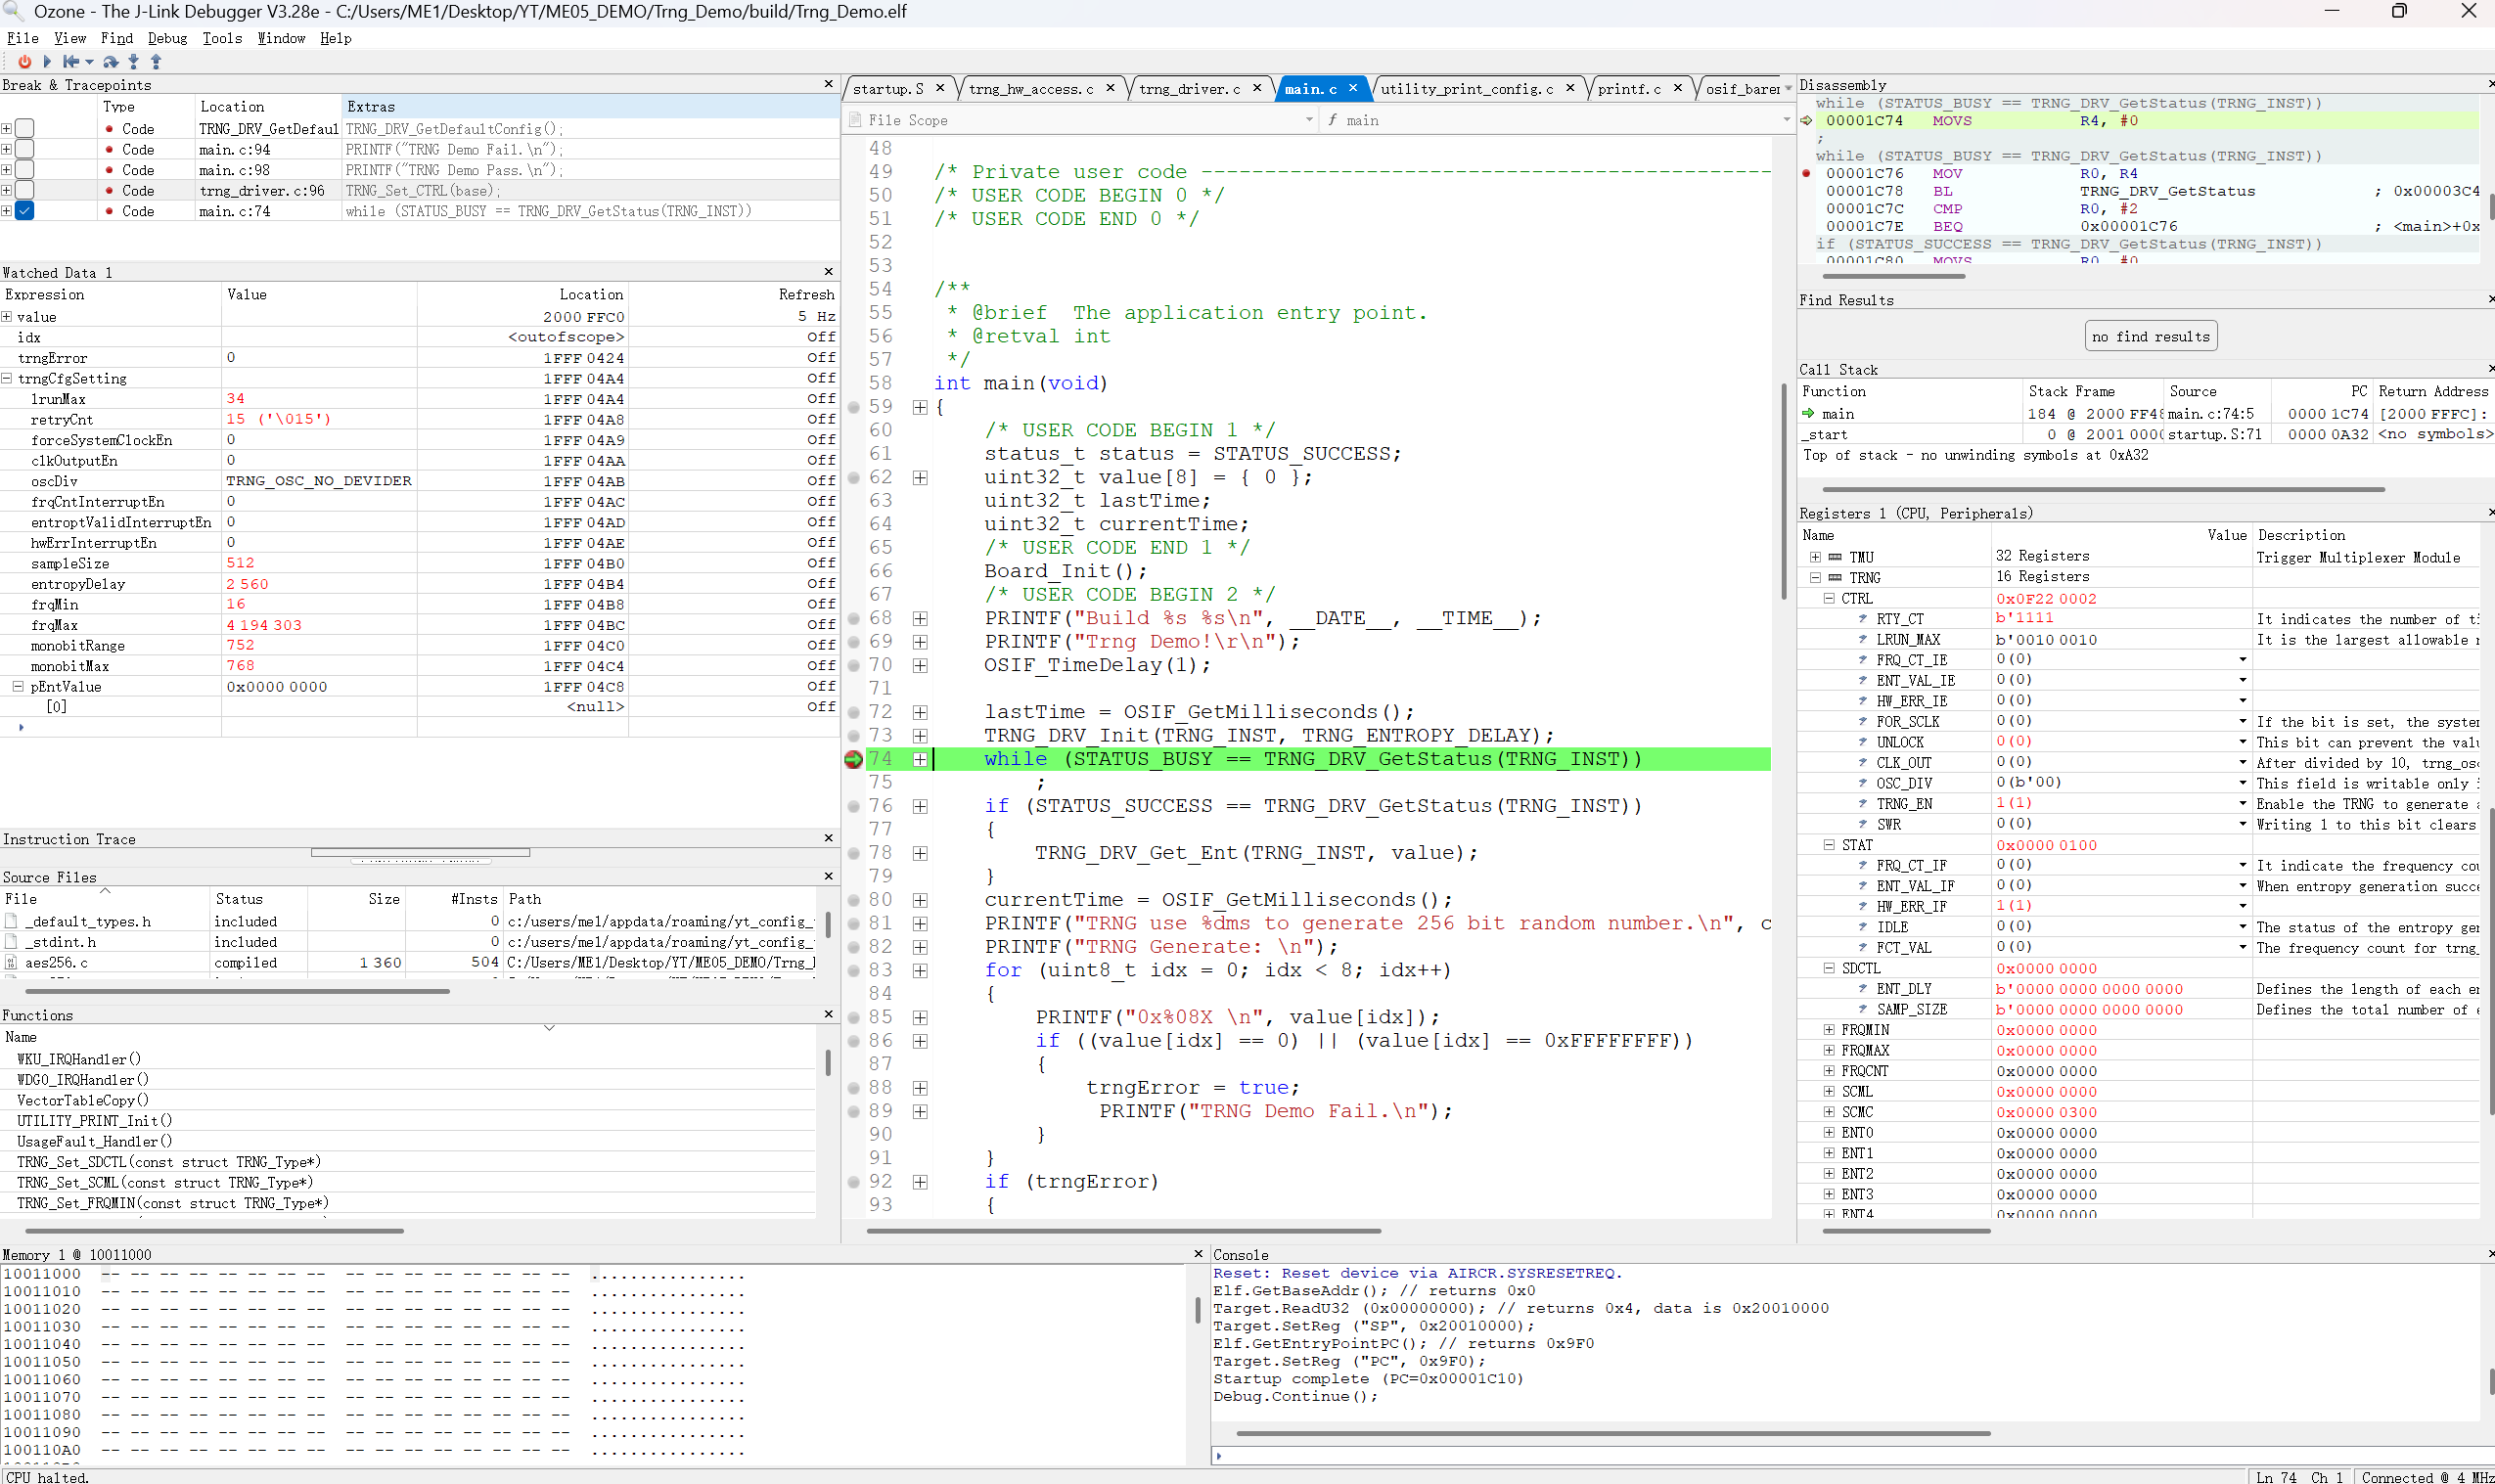Collapse the trngCfgSetting watch expression
Image resolution: width=2495 pixels, height=1484 pixels.
pos(7,379)
